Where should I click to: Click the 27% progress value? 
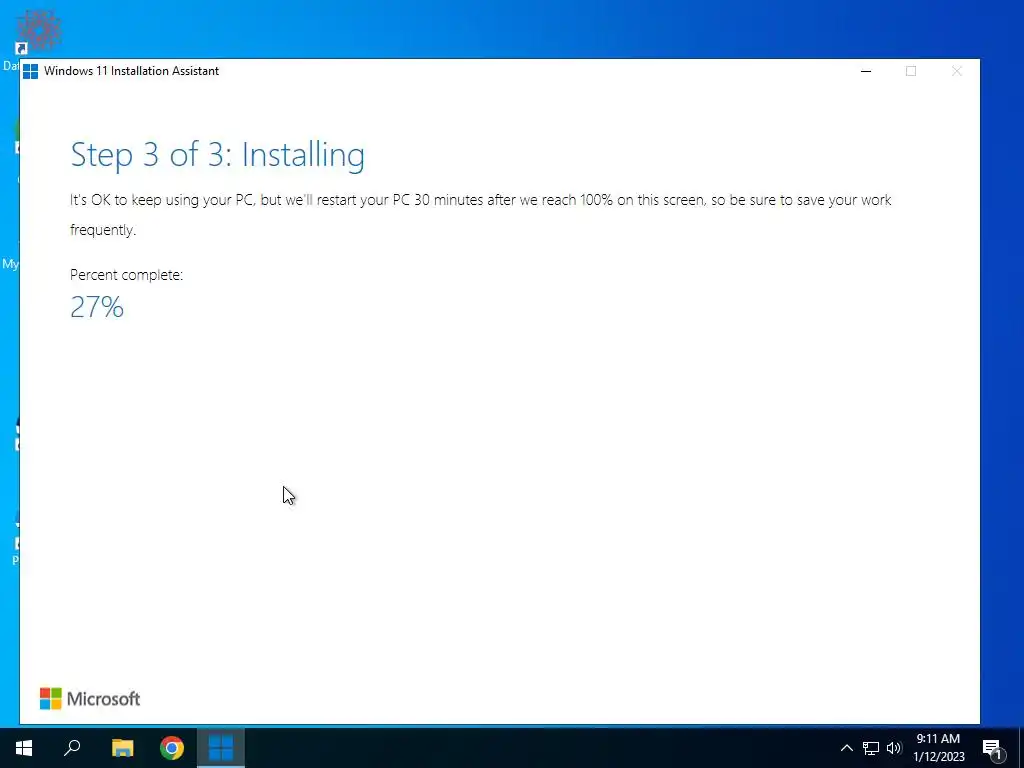[97, 307]
